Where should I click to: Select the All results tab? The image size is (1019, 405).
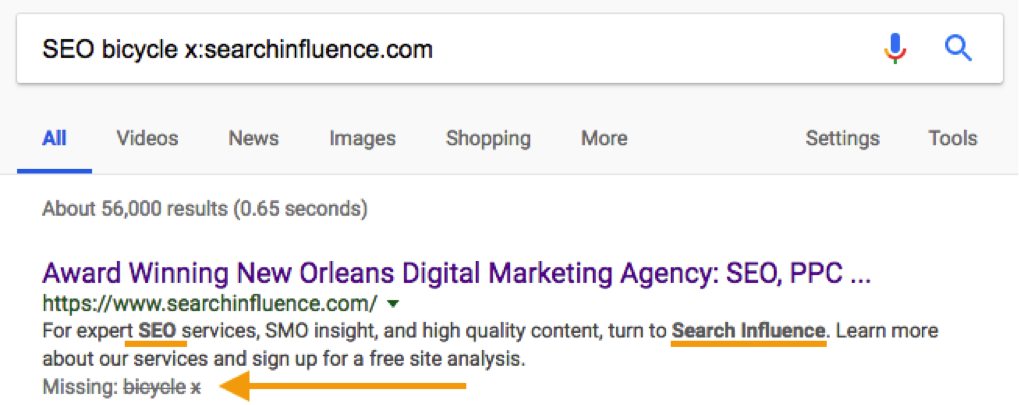pyautogui.click(x=54, y=138)
